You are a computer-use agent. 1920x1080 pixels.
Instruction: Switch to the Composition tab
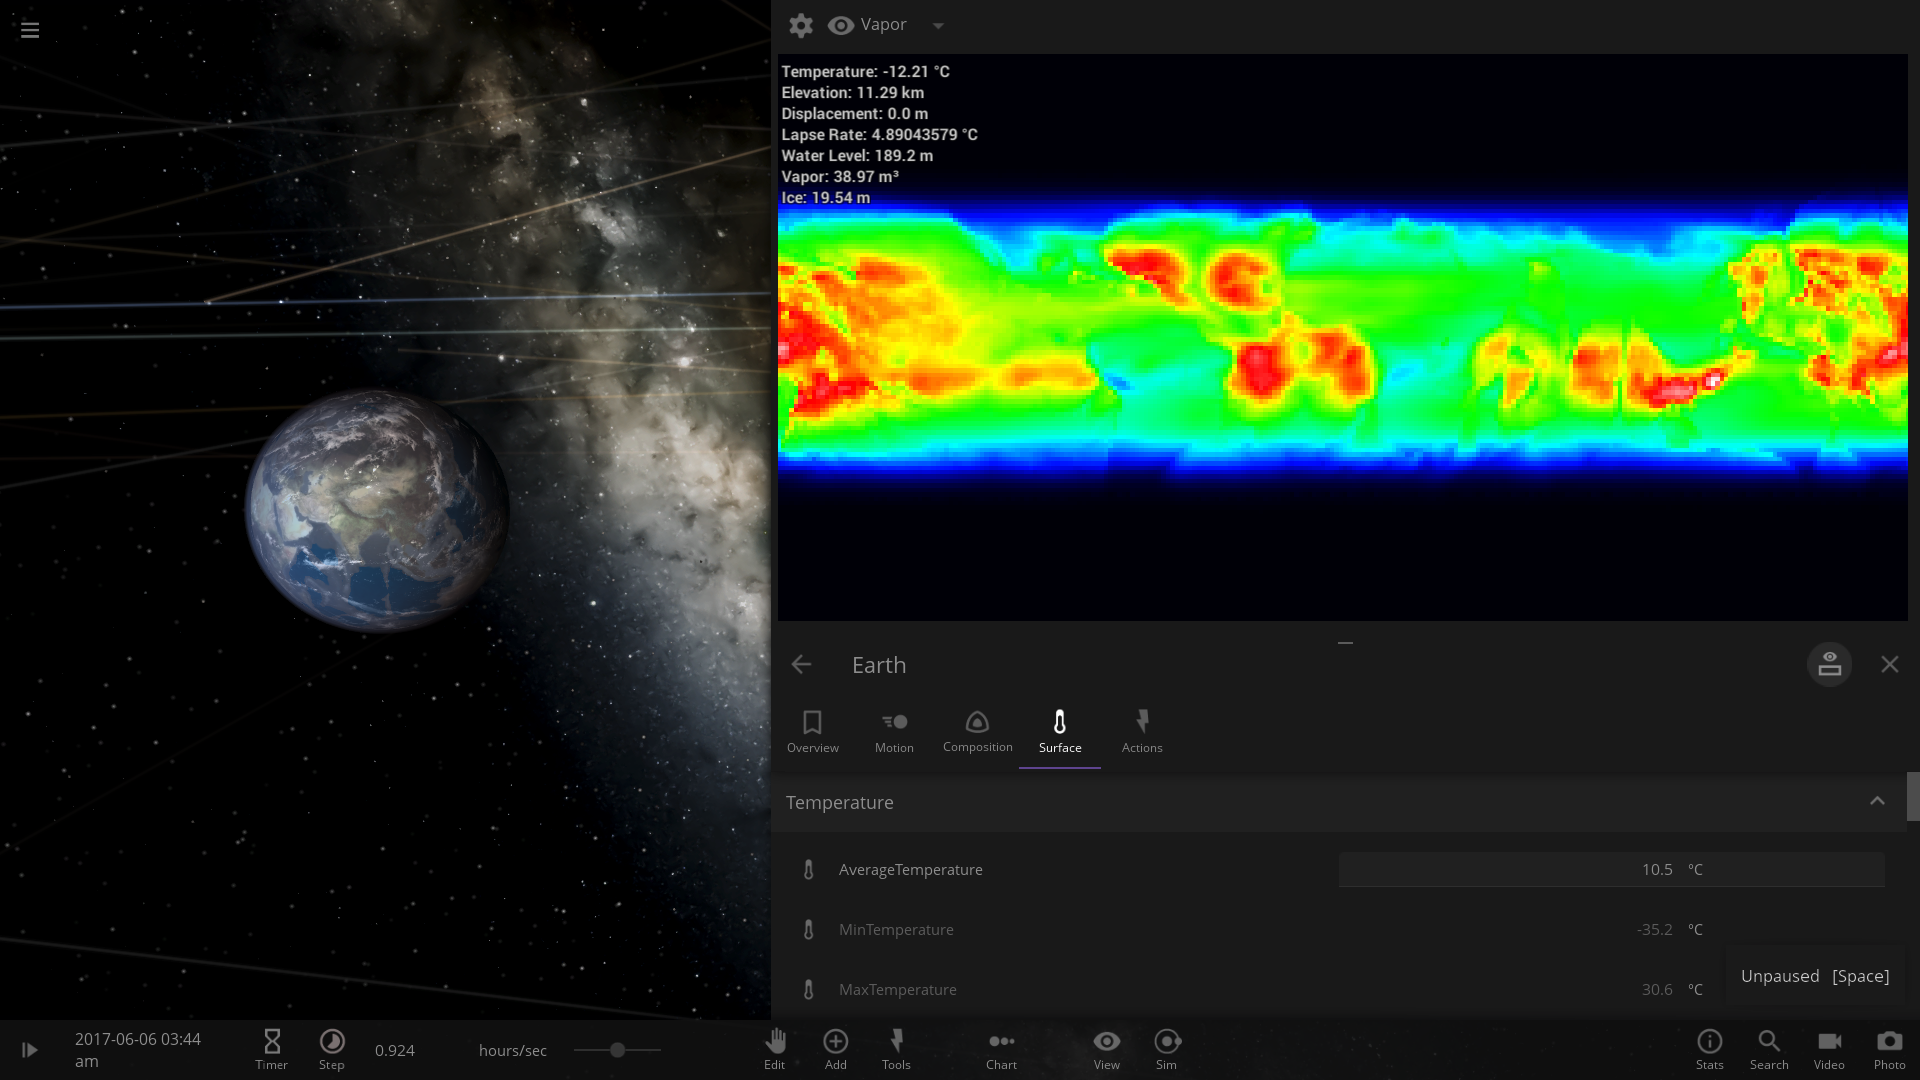click(977, 732)
